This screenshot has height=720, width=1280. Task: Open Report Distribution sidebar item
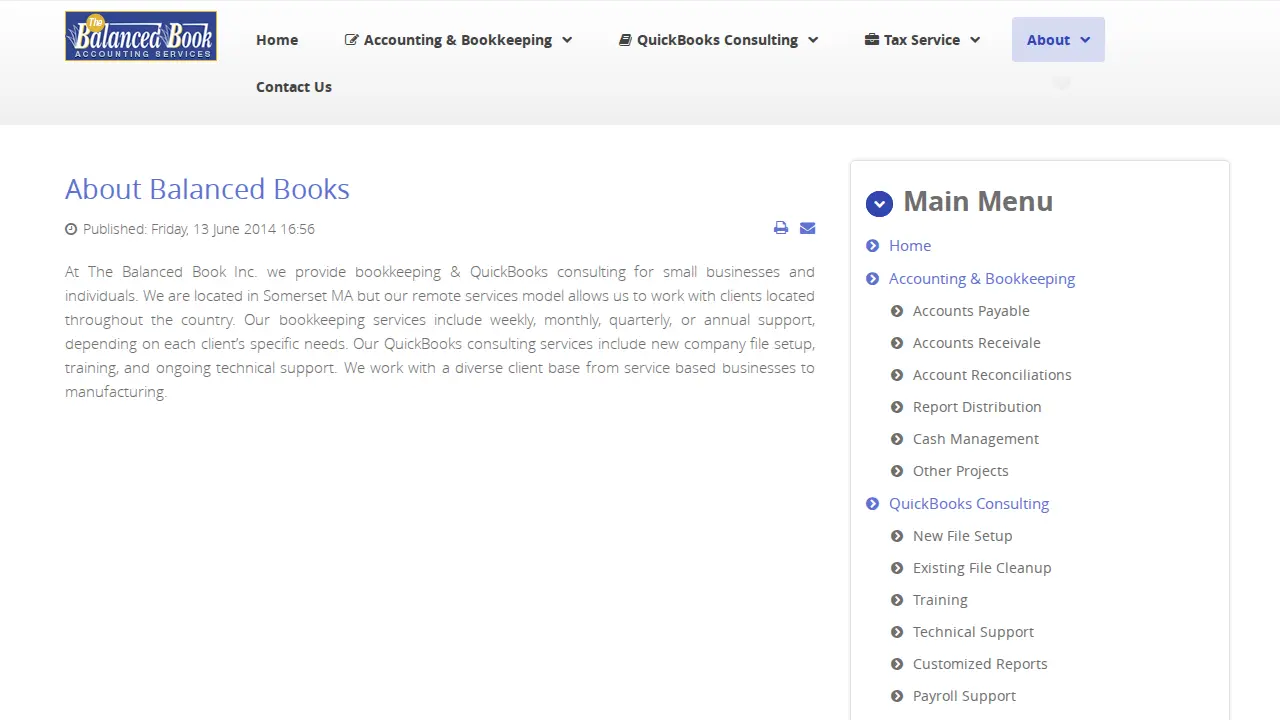click(x=977, y=407)
